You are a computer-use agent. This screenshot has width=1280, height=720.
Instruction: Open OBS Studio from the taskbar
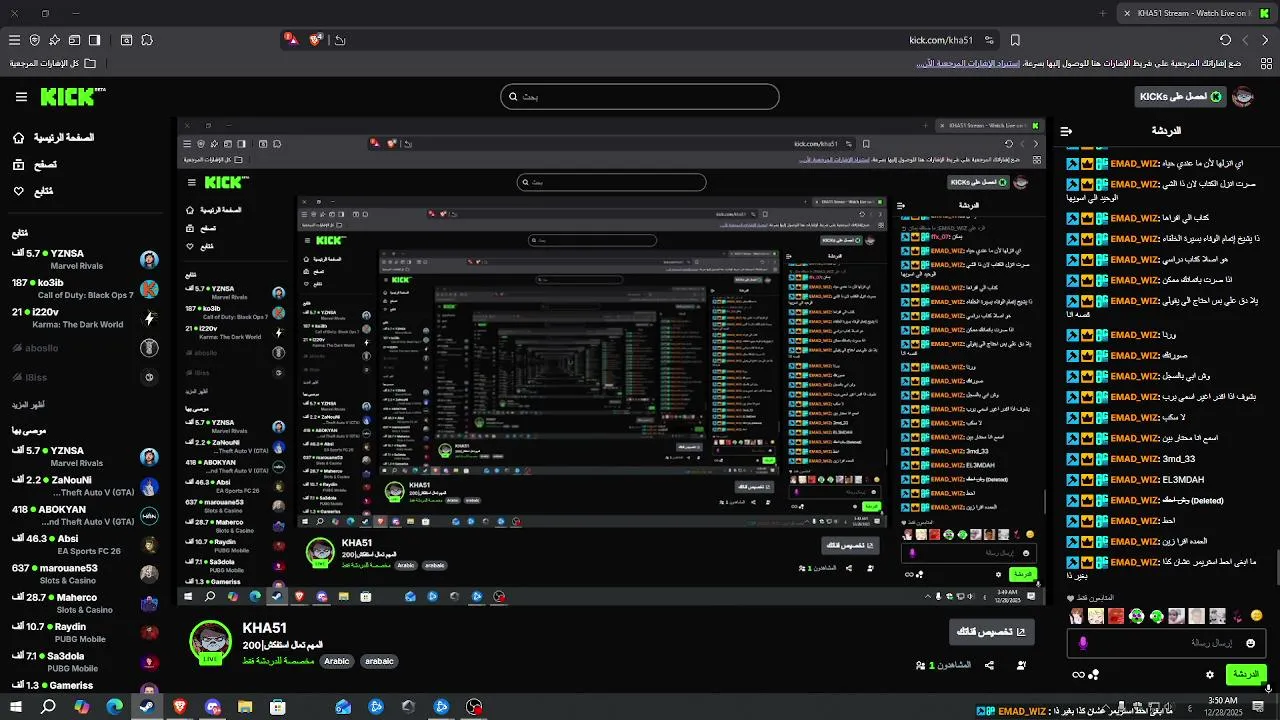tap(474, 707)
